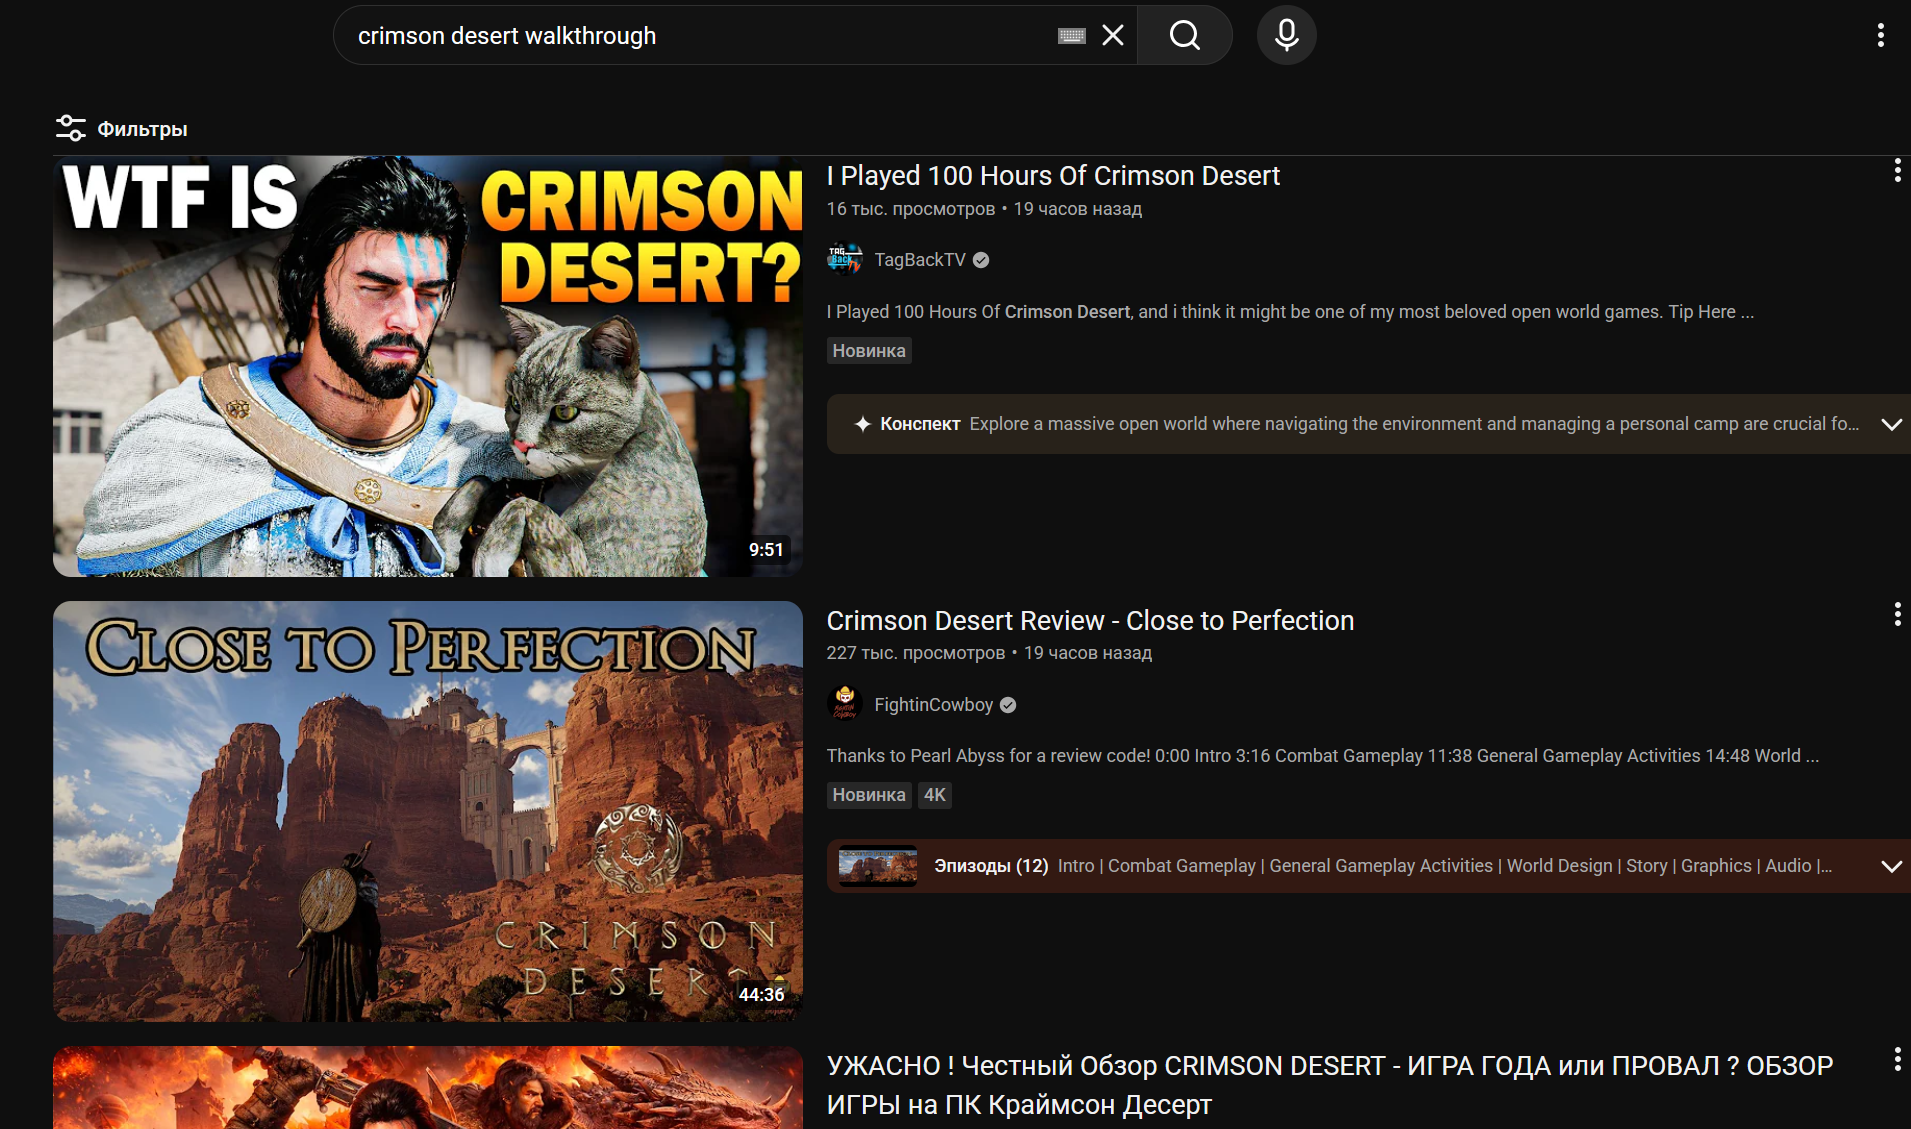Start voice search with the microphone

click(1287, 36)
